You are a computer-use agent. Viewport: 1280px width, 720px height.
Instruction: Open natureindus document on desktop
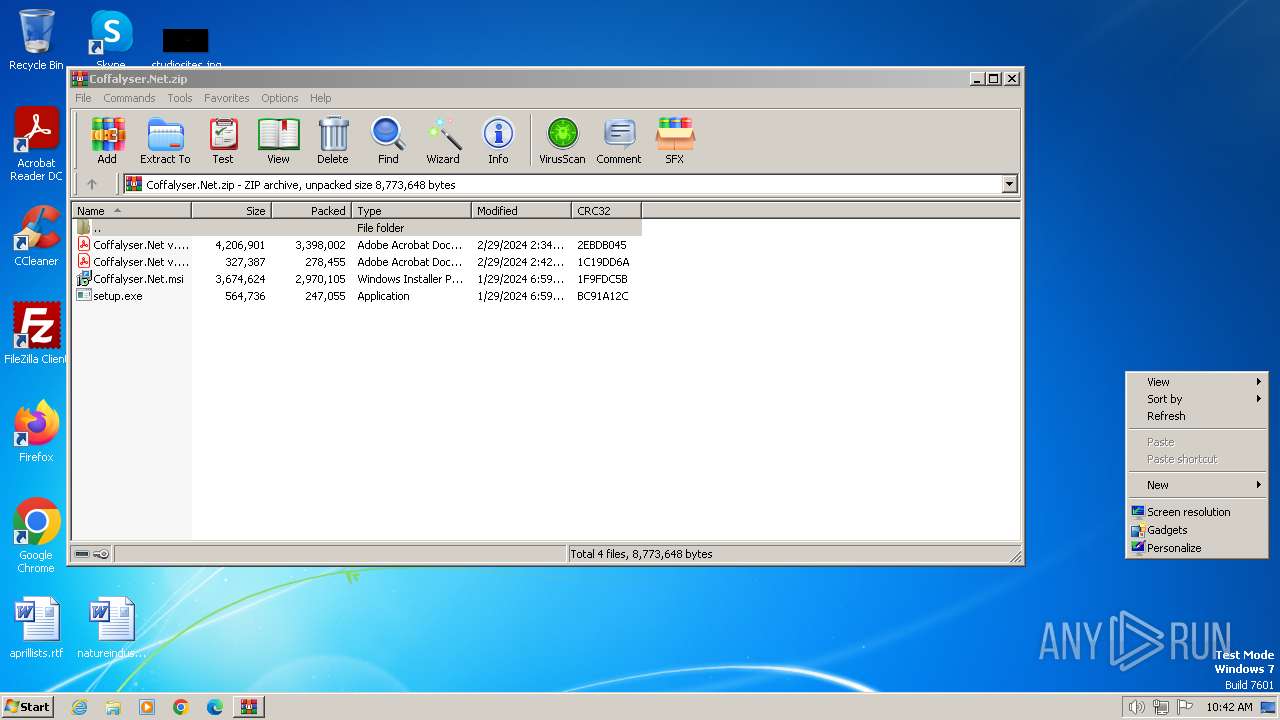111,628
